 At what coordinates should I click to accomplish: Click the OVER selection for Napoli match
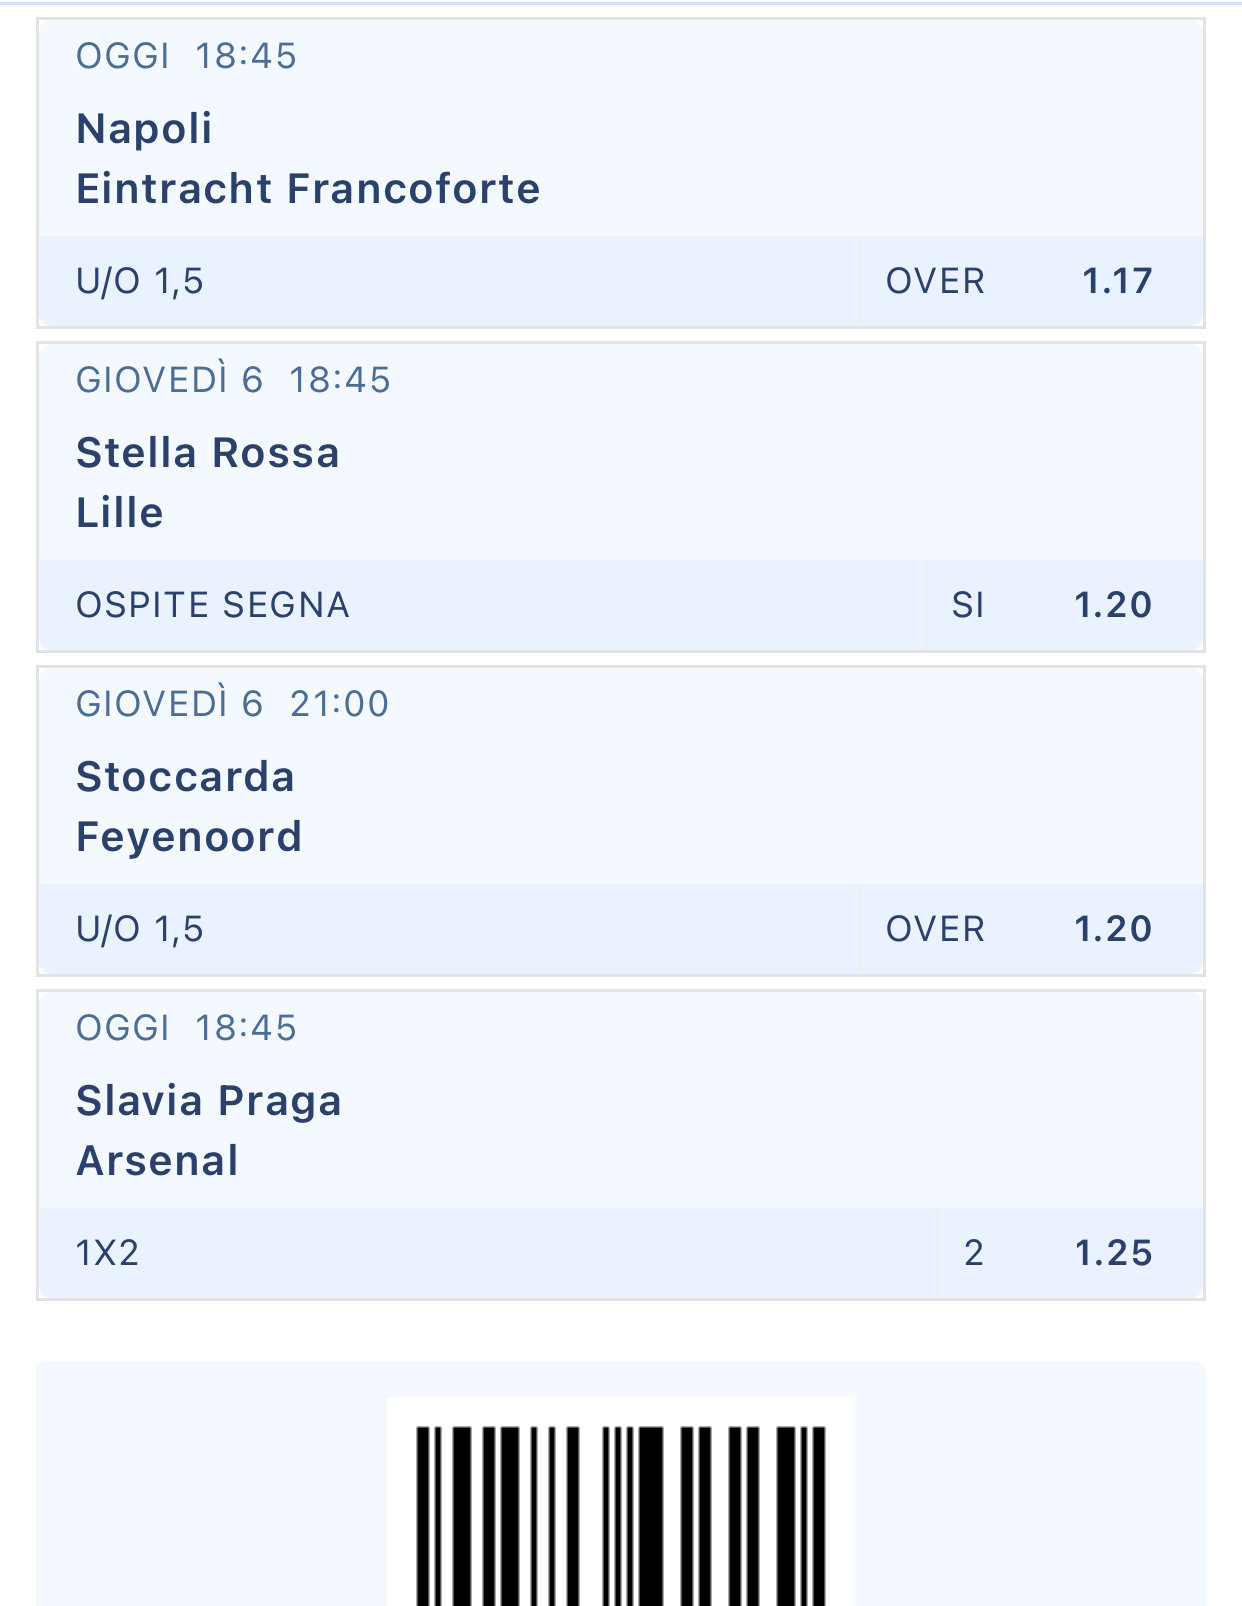[x=935, y=281]
